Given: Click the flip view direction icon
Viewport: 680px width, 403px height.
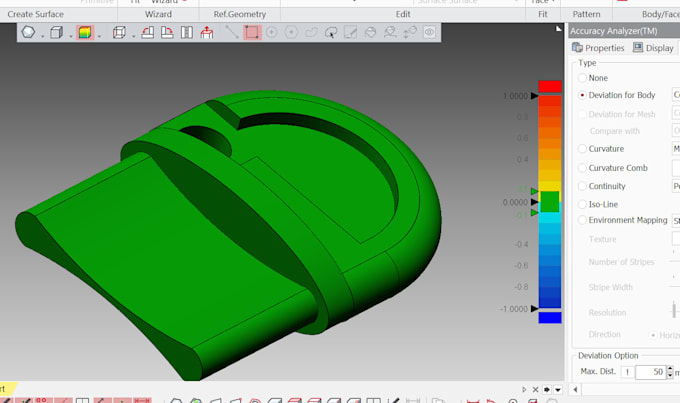Looking at the screenshot, I should pos(187,33).
